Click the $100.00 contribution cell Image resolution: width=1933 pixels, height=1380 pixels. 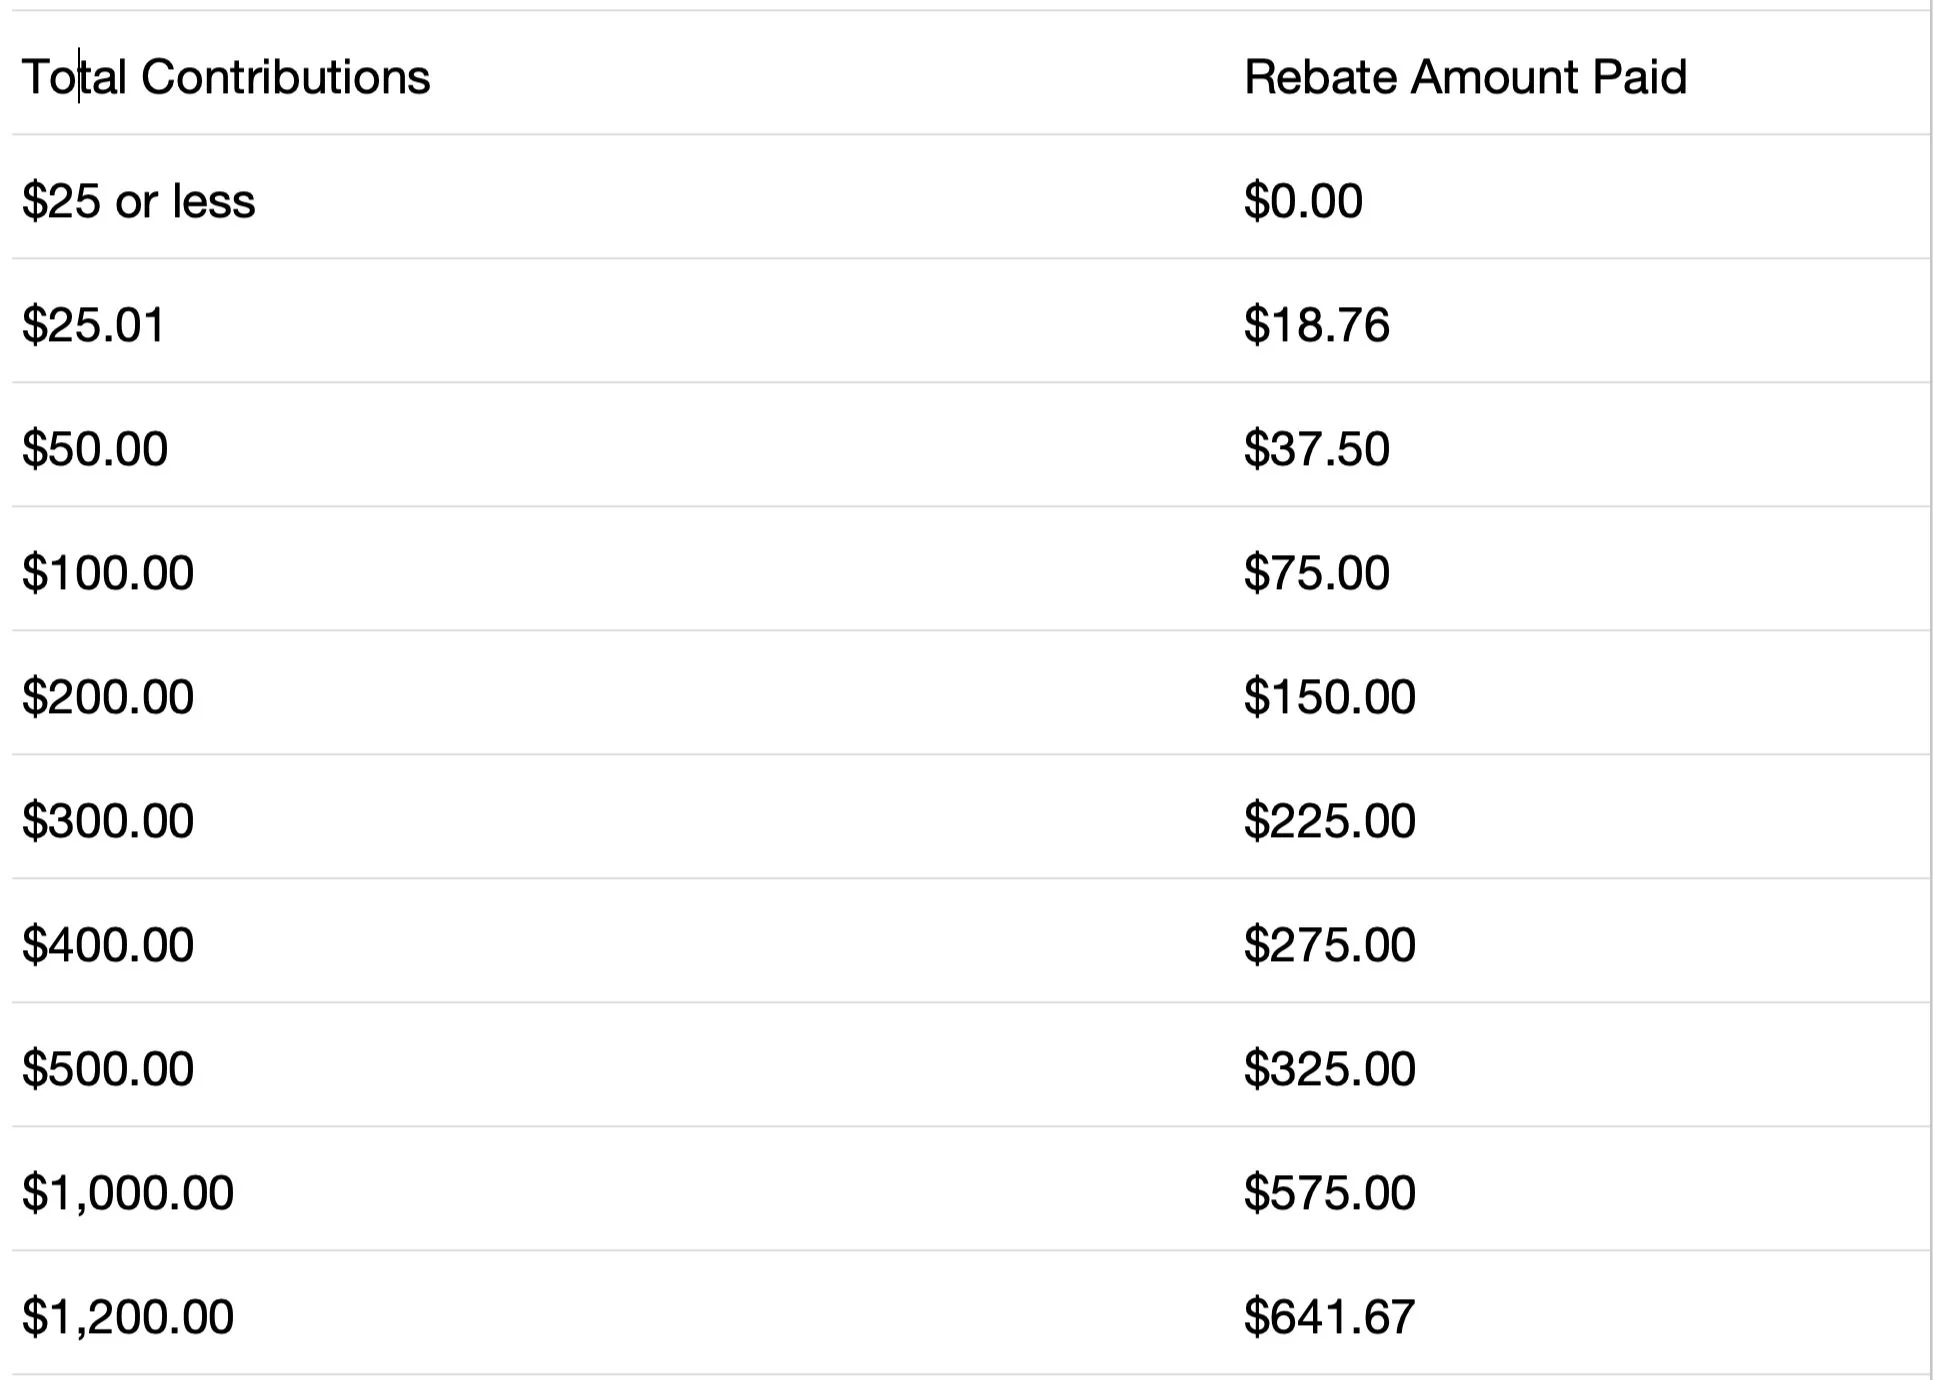click(x=108, y=573)
